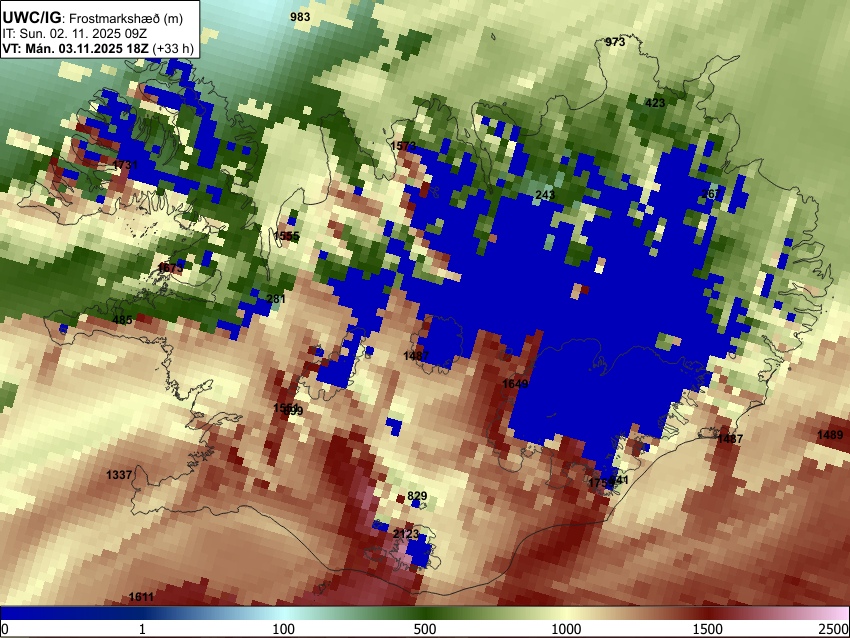Click the 1649 value label
The width and height of the screenshot is (850, 638).
[515, 384]
